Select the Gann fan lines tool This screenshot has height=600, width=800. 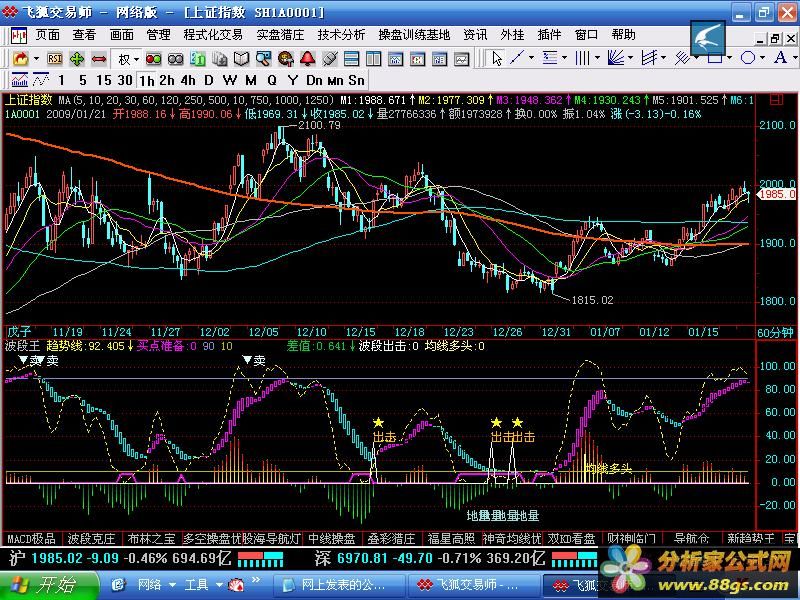point(616,58)
